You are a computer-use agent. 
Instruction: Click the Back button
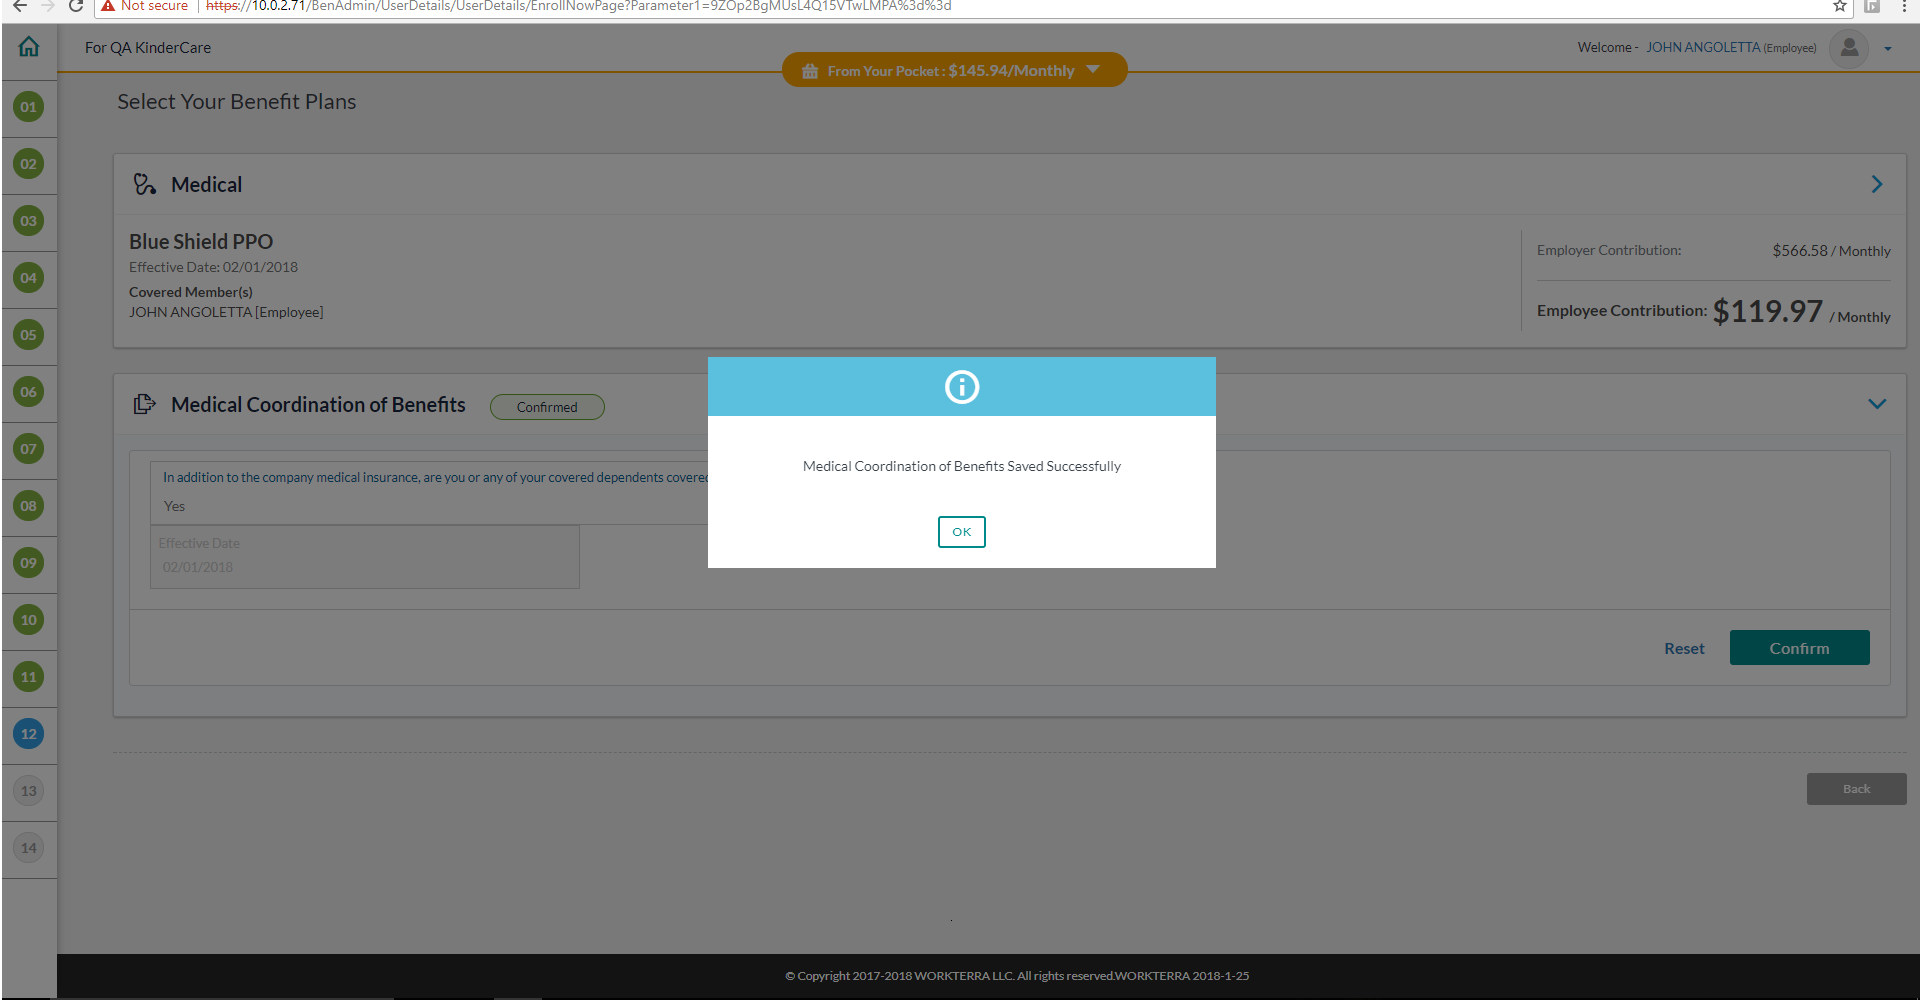click(x=1856, y=789)
